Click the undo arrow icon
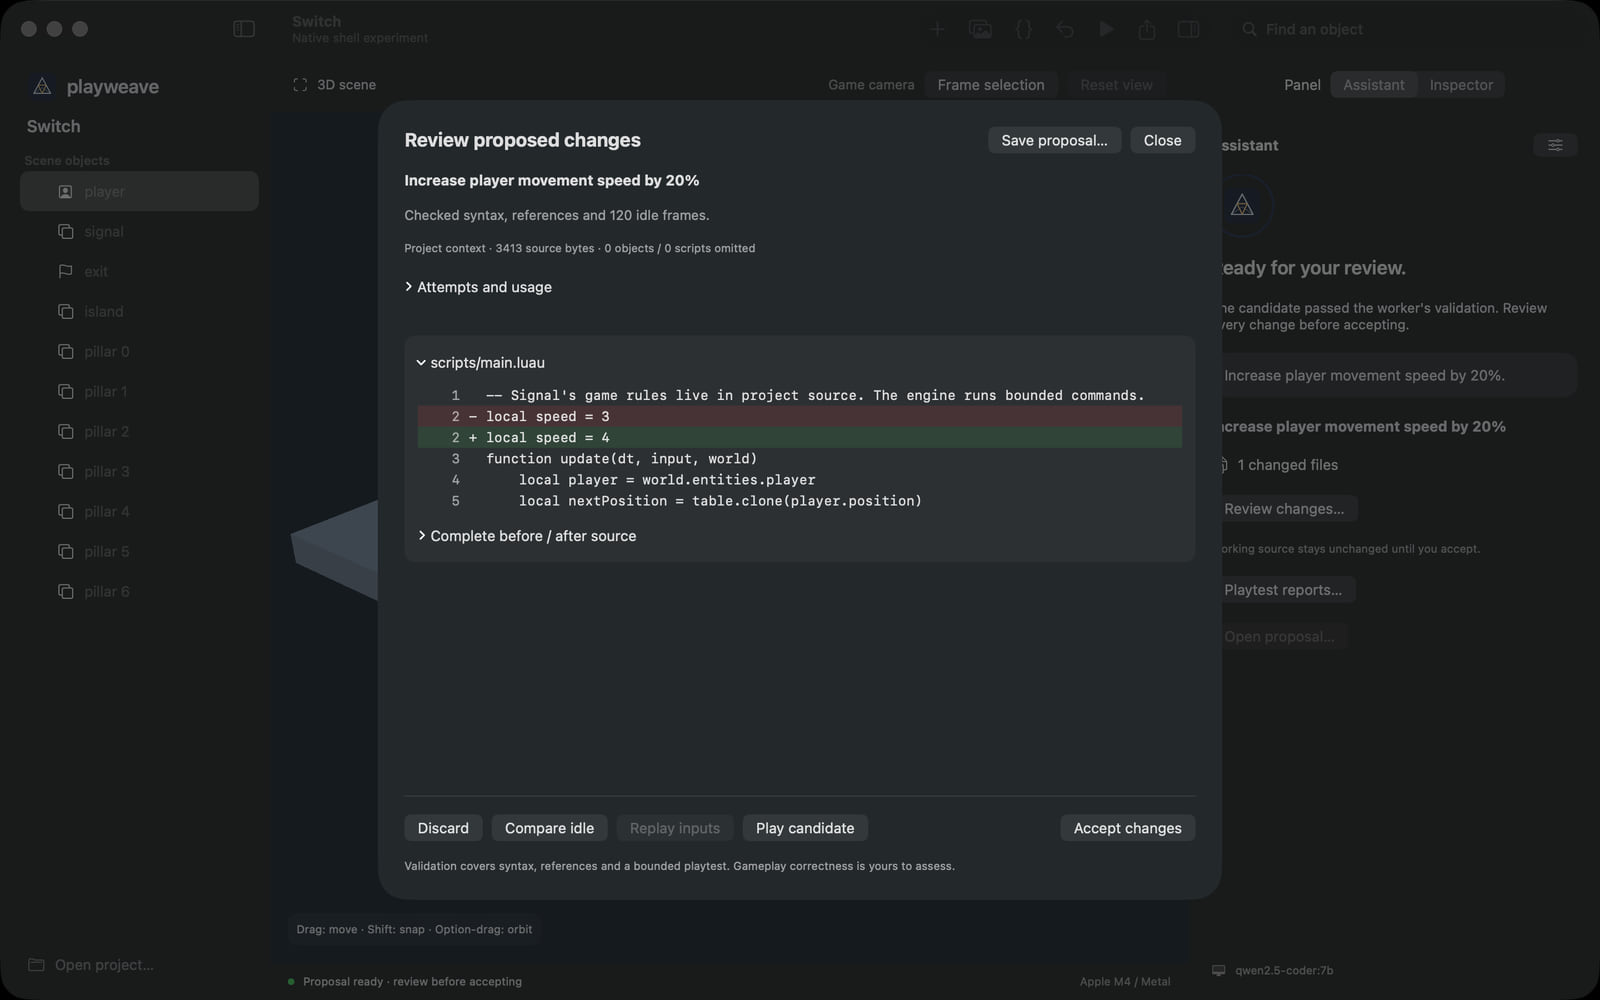Image resolution: width=1600 pixels, height=1000 pixels. click(x=1065, y=29)
